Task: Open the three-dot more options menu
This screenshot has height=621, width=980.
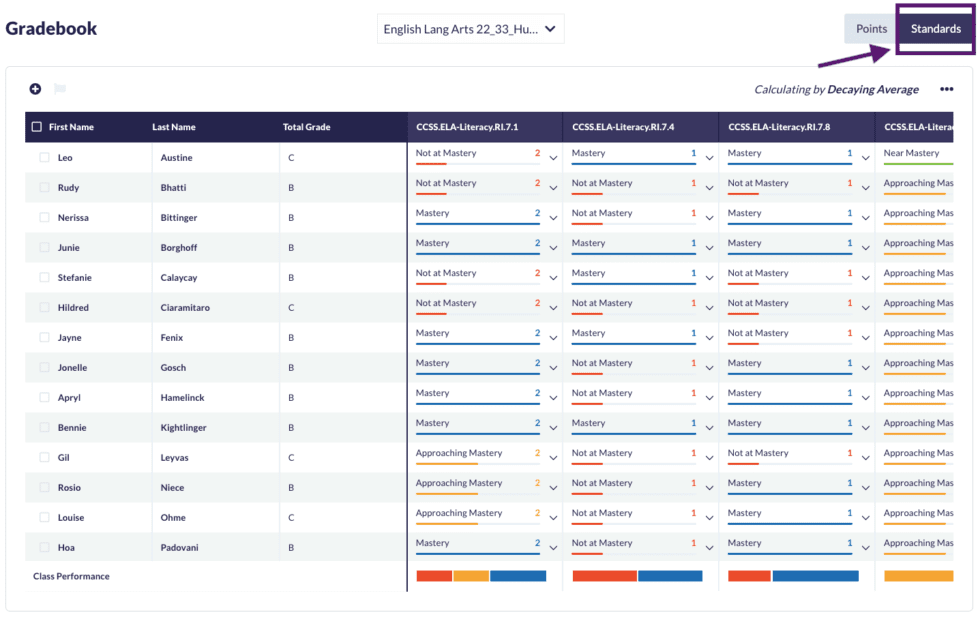Action: (946, 90)
